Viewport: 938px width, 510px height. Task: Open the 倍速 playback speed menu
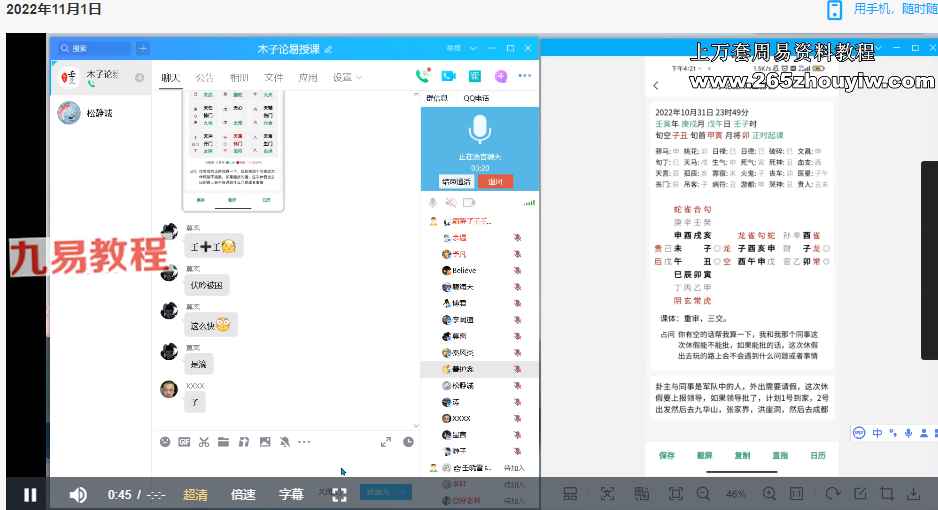coord(243,494)
